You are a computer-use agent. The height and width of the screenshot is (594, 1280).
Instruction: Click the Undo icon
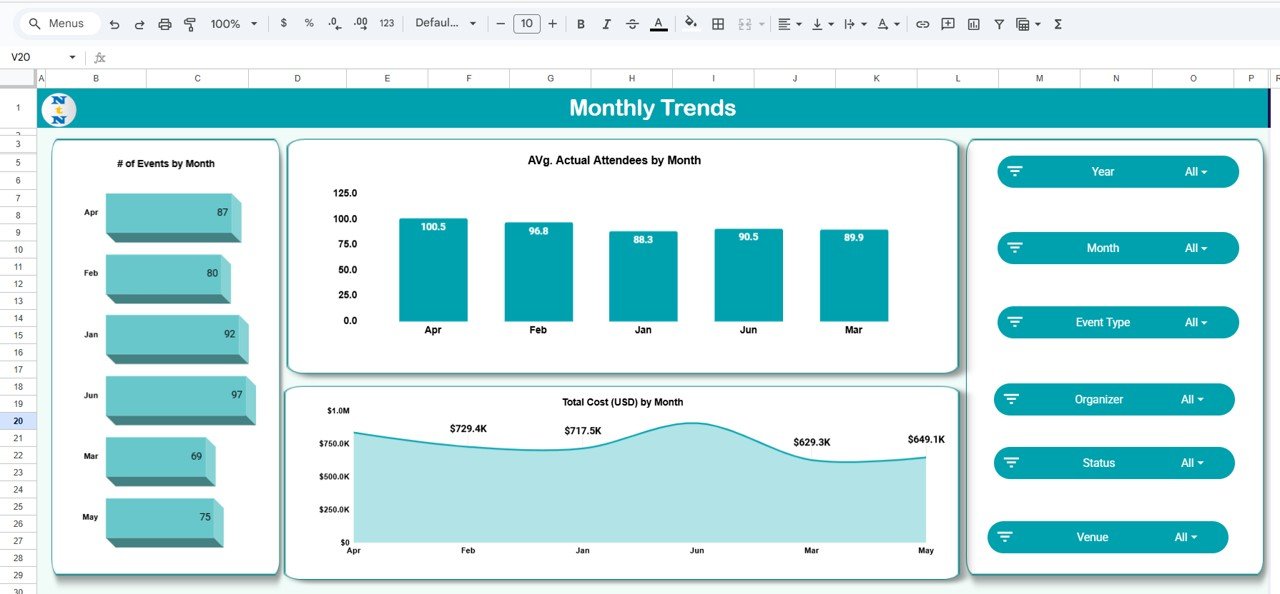[x=114, y=24]
